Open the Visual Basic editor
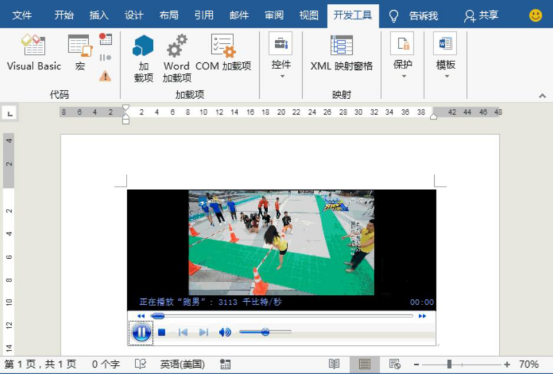554x374 pixels. coord(34,53)
